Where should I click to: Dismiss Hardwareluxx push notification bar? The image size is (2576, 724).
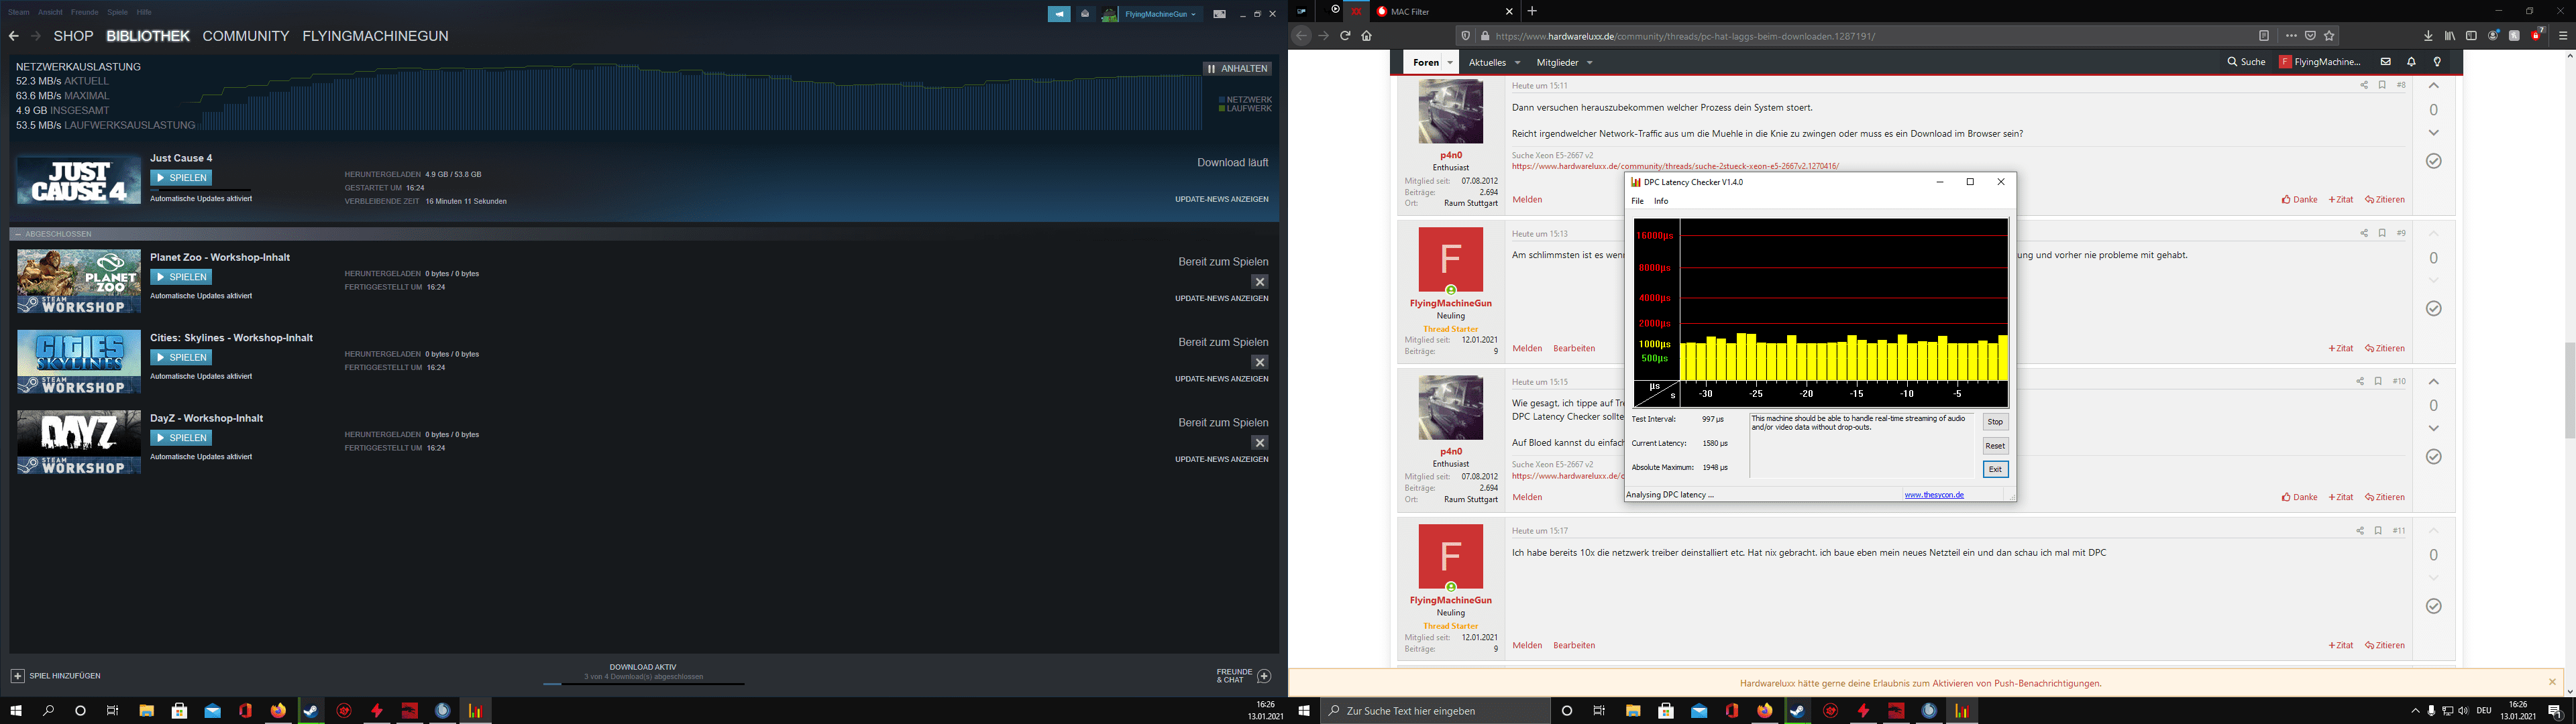[x=2552, y=682]
